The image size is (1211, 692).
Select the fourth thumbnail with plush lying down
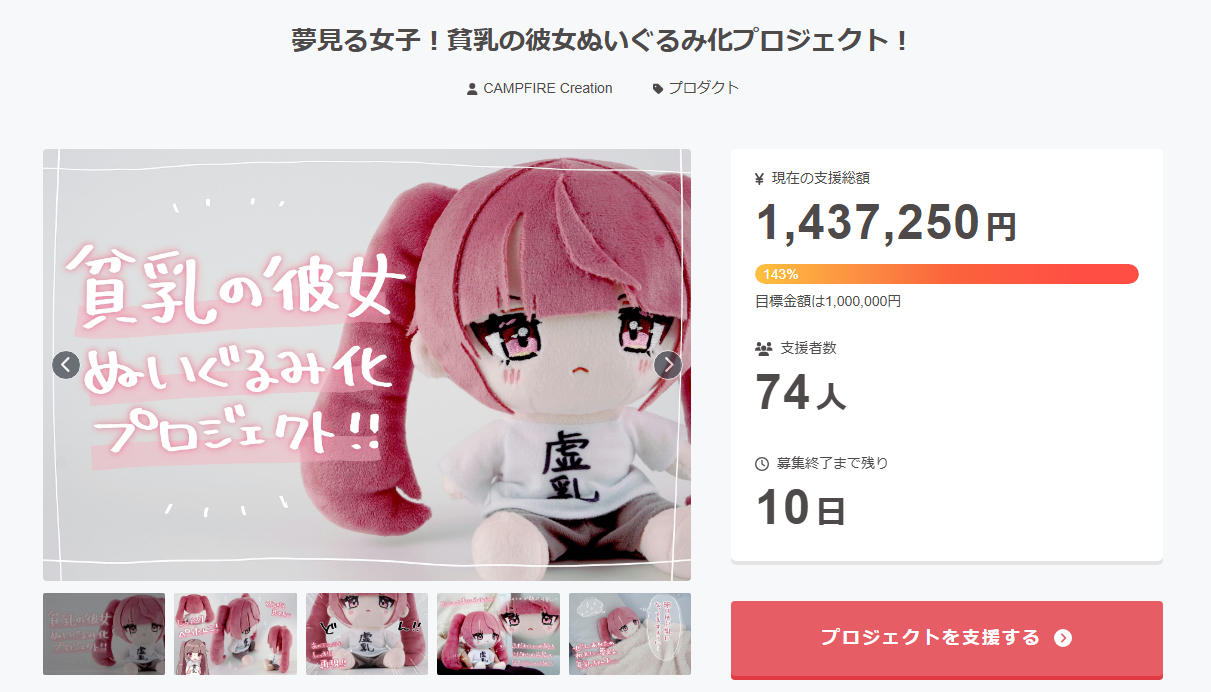[x=498, y=634]
